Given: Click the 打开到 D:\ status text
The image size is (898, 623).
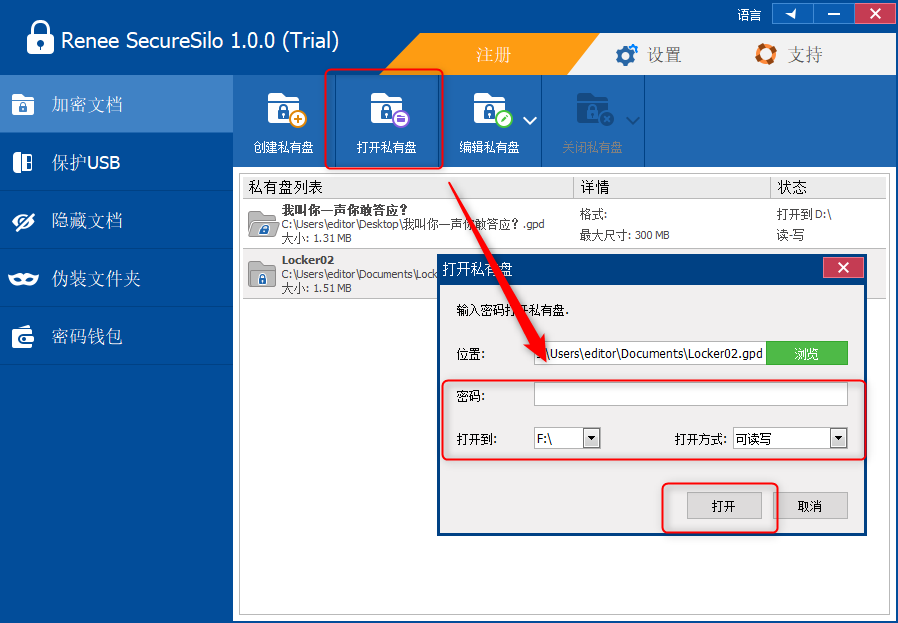Looking at the screenshot, I should pos(804,215).
